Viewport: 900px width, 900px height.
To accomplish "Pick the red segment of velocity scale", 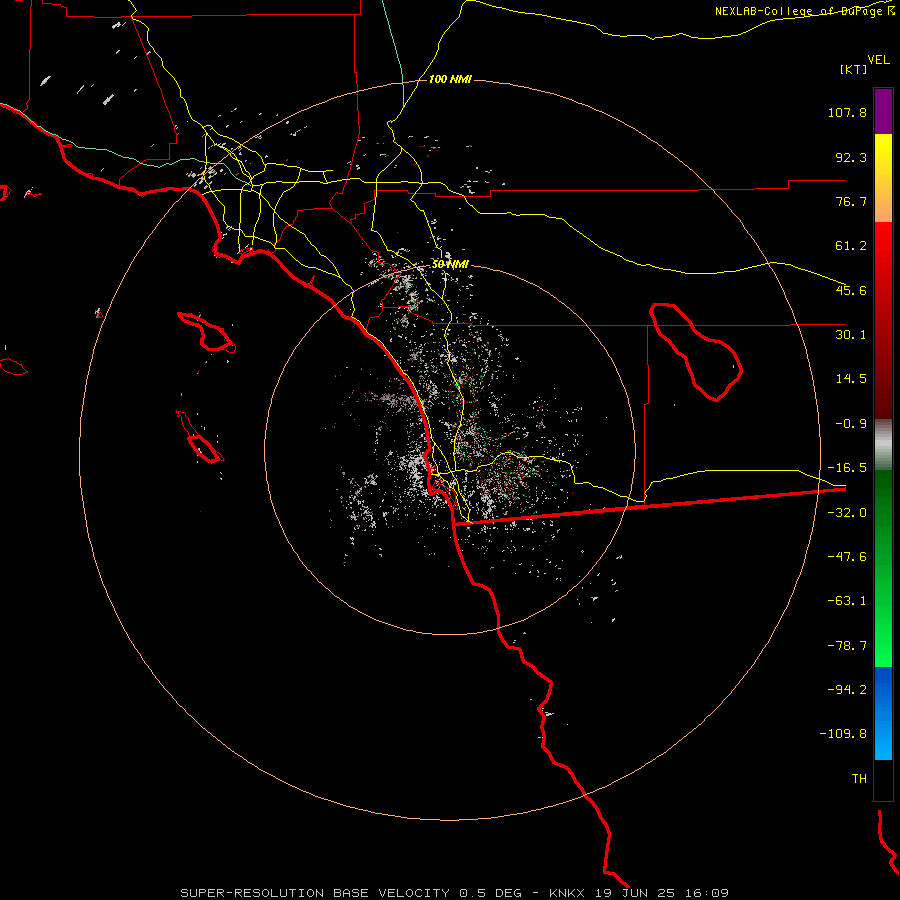I will click(x=883, y=320).
